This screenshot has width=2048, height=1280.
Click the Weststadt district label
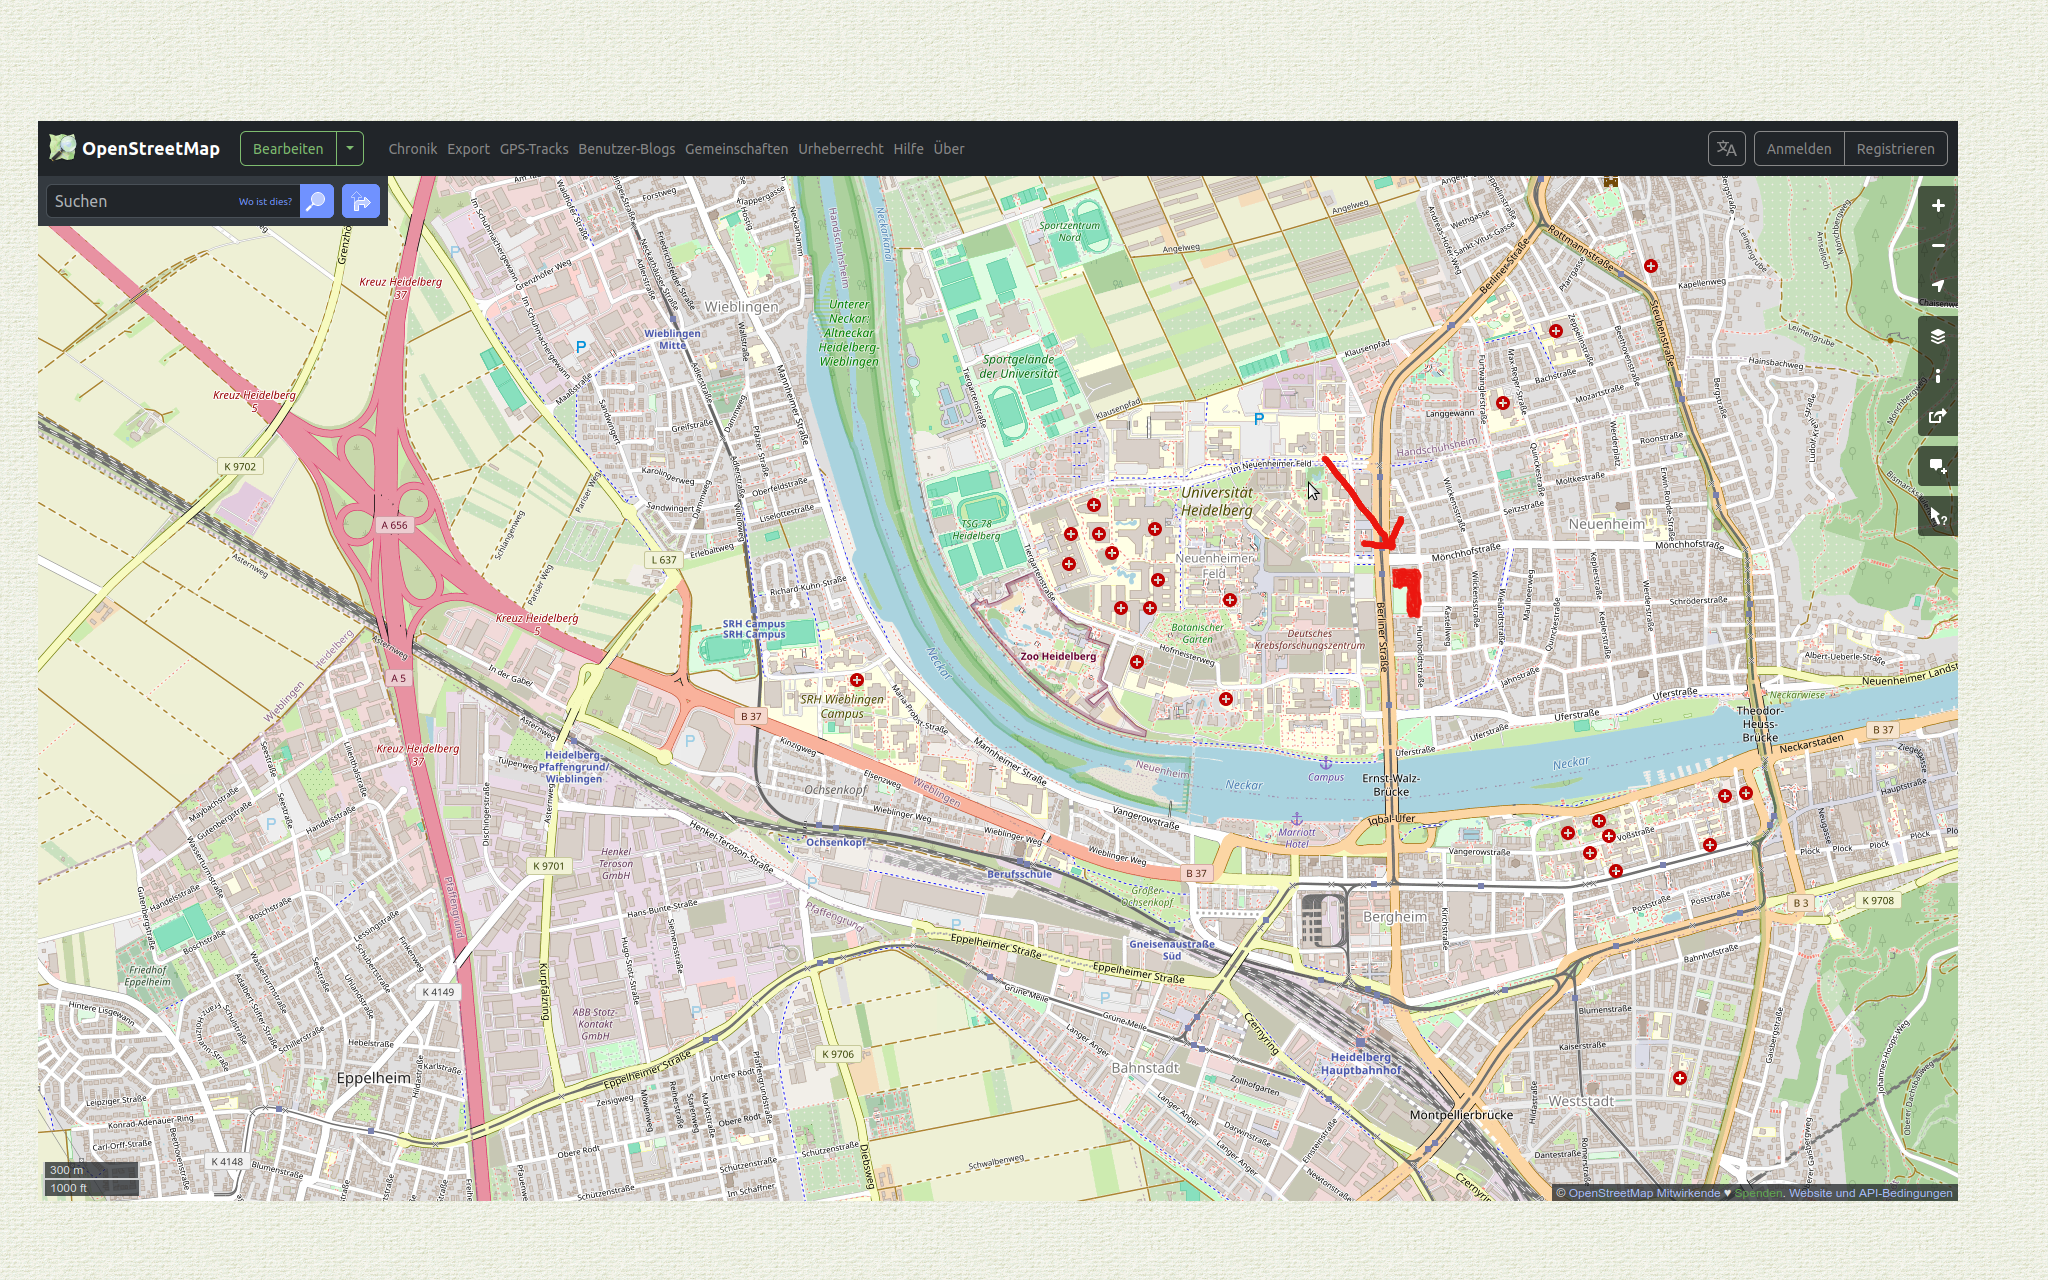(x=1581, y=1101)
